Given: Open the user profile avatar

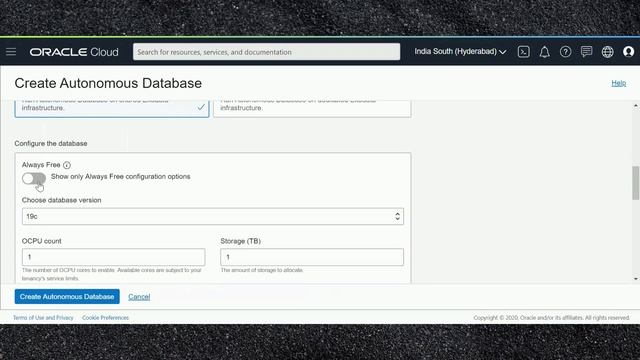Looking at the screenshot, I should [629, 51].
